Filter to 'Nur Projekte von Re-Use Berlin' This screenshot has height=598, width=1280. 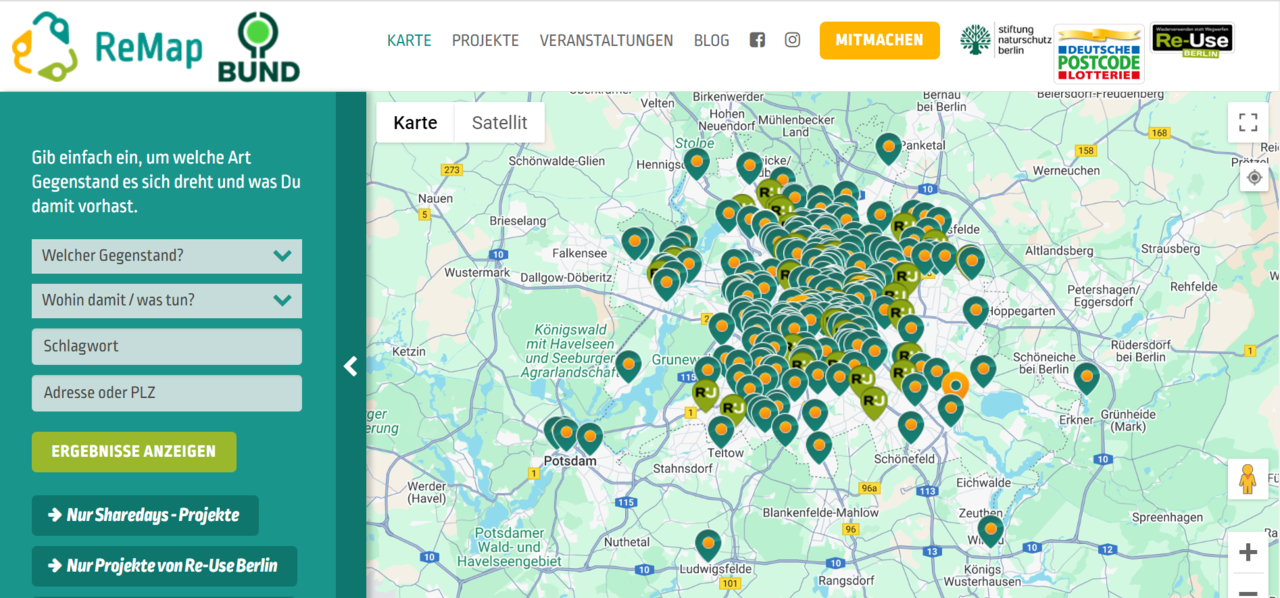click(x=164, y=566)
